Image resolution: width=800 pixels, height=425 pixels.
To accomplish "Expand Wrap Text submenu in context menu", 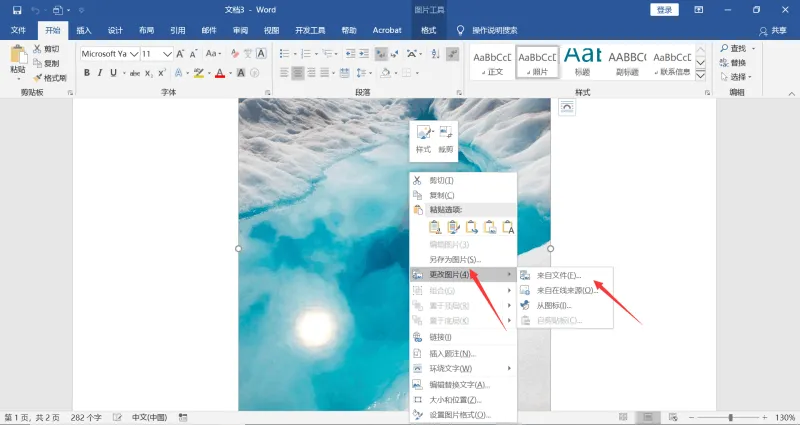I will point(463,368).
